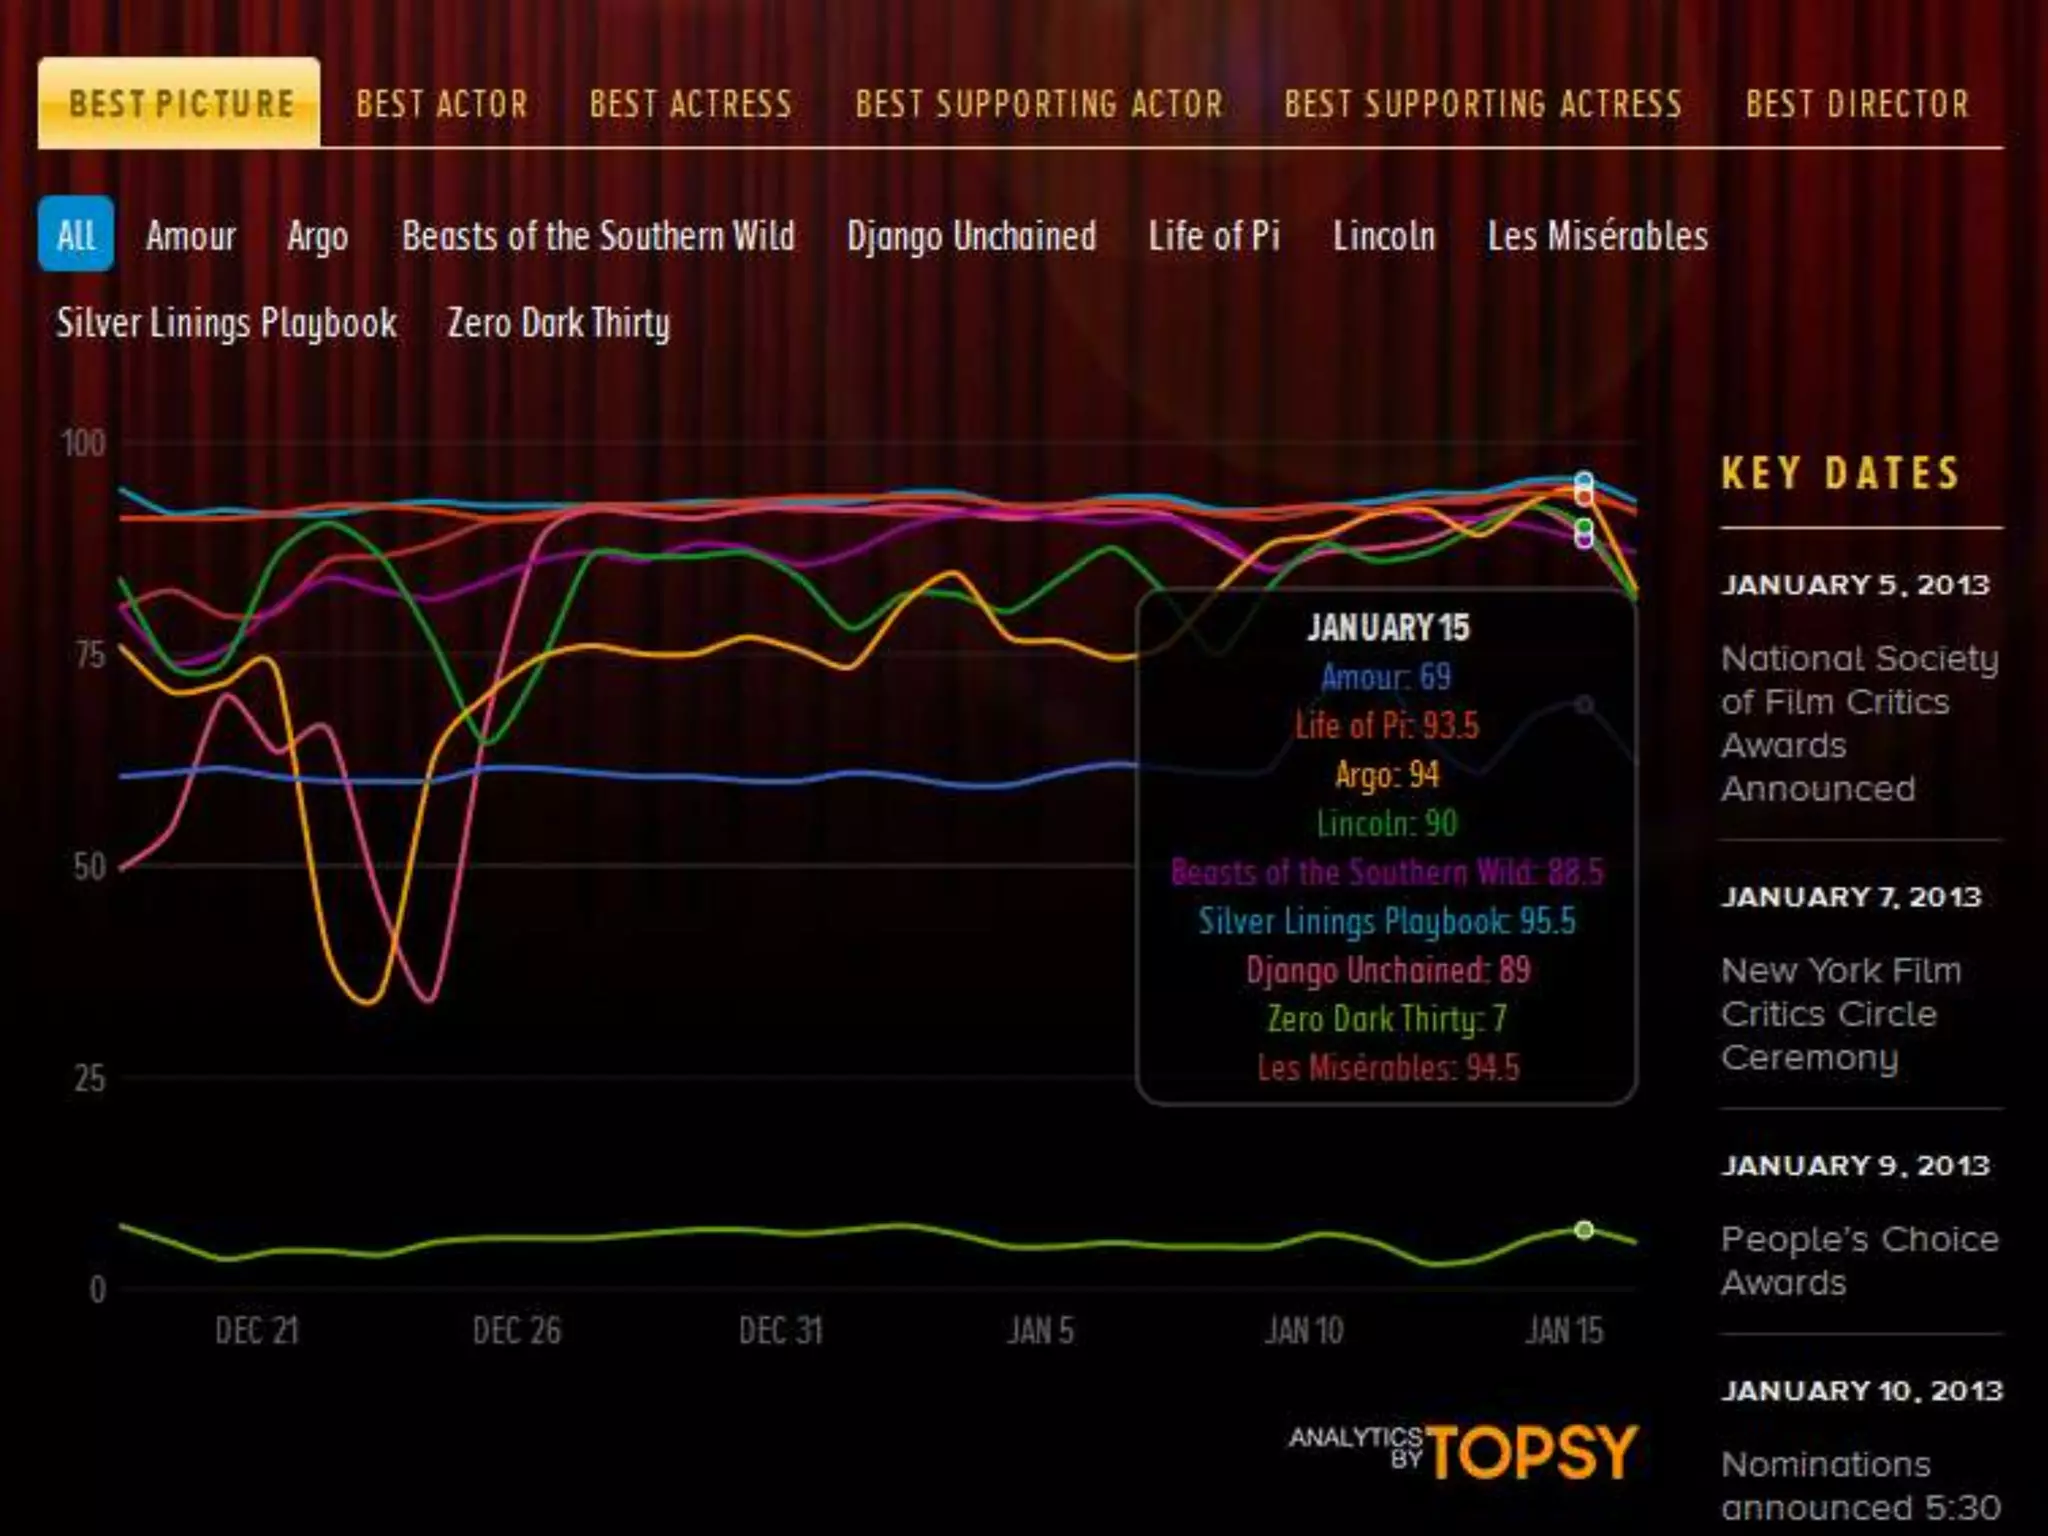The width and height of the screenshot is (2048, 1536).
Task: Switch to the Best Actor tab
Action: tap(441, 104)
